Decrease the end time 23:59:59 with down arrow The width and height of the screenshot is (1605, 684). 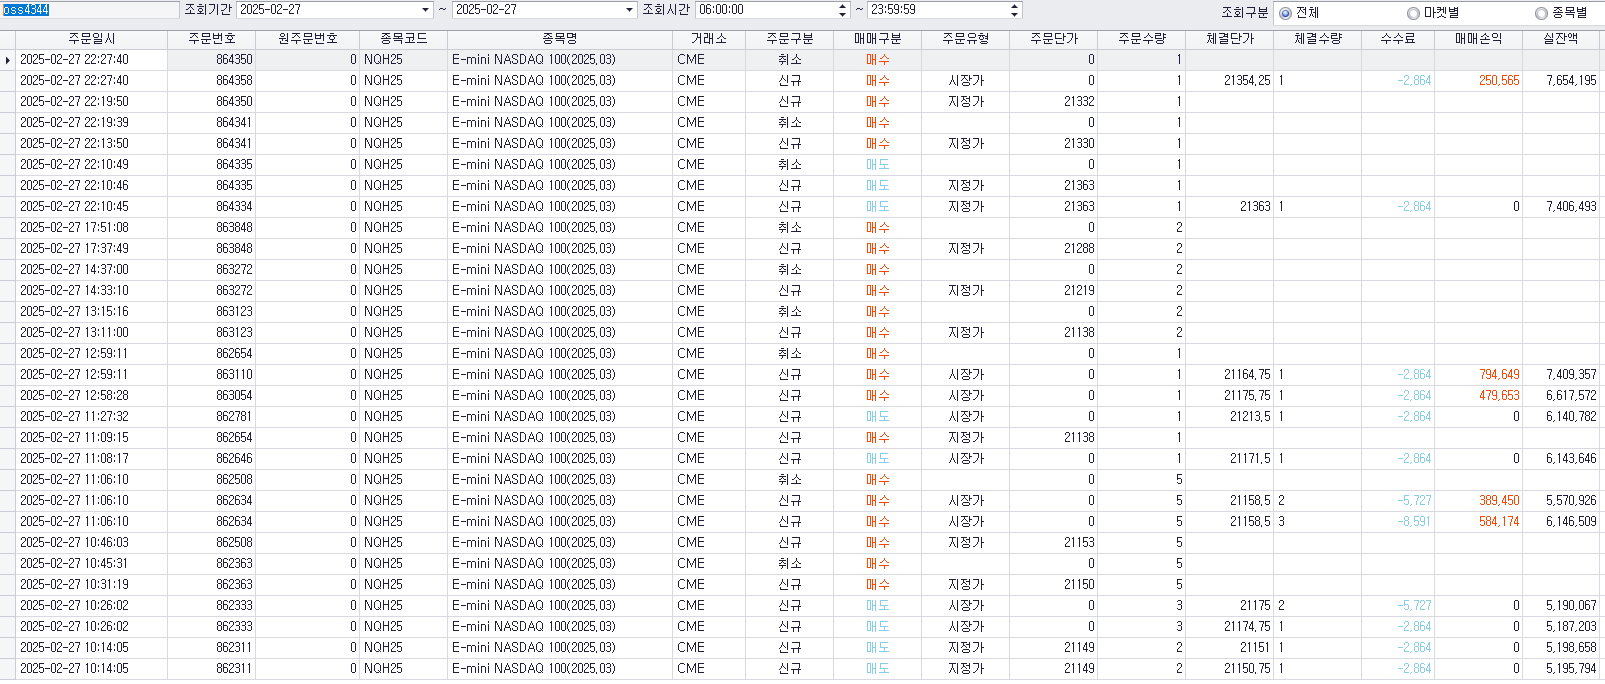pos(1015,14)
